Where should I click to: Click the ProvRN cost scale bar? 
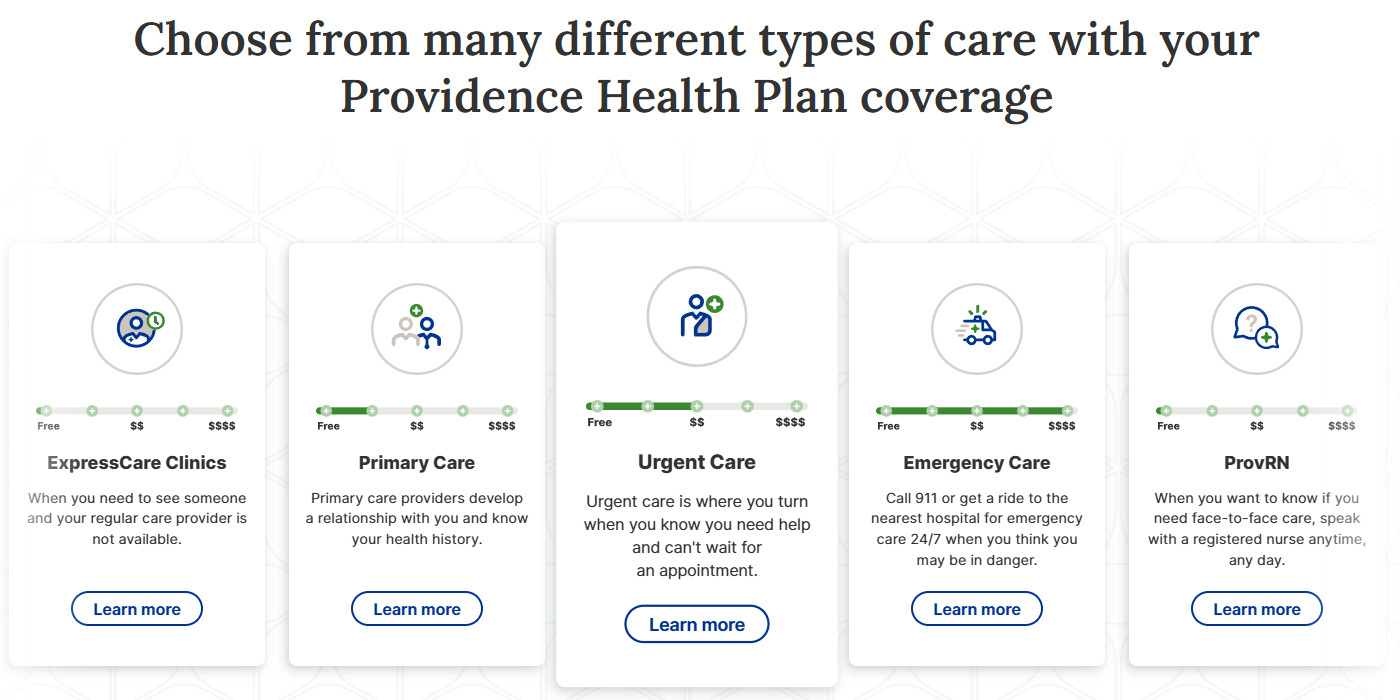1257,410
